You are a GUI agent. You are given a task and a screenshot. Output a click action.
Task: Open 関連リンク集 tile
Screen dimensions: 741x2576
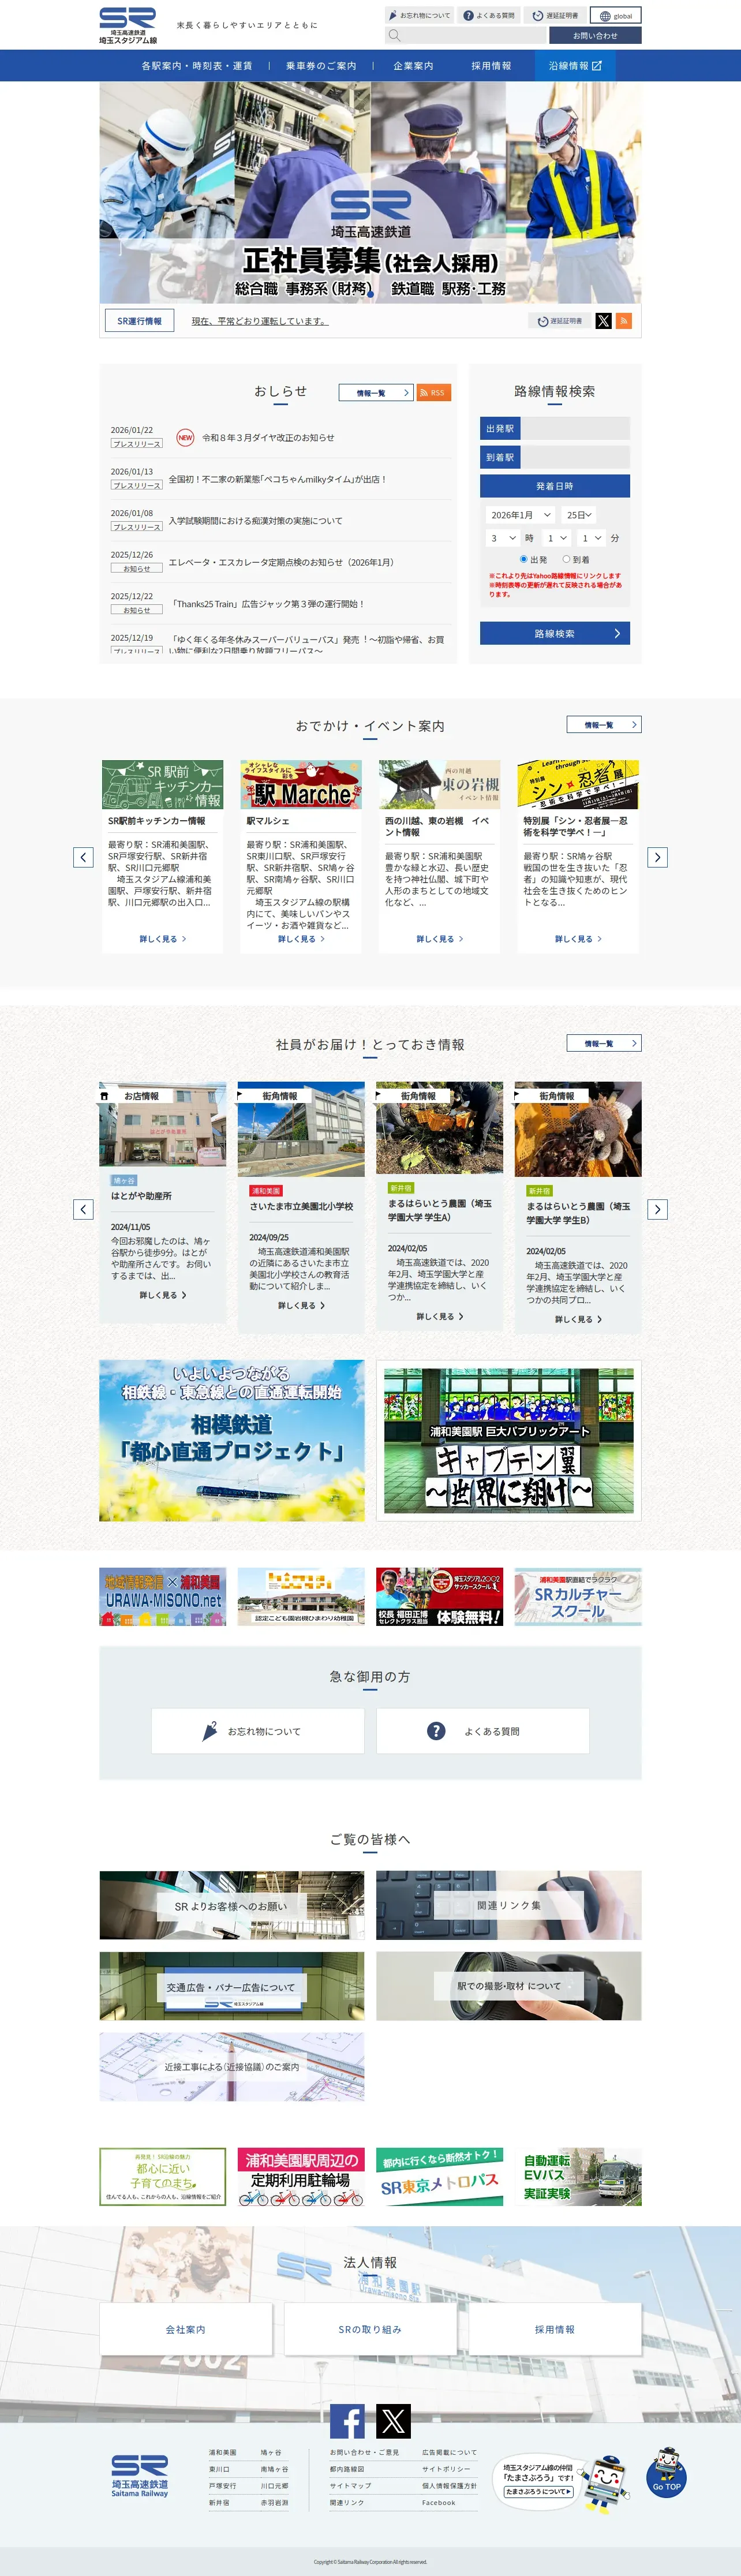[509, 1905]
